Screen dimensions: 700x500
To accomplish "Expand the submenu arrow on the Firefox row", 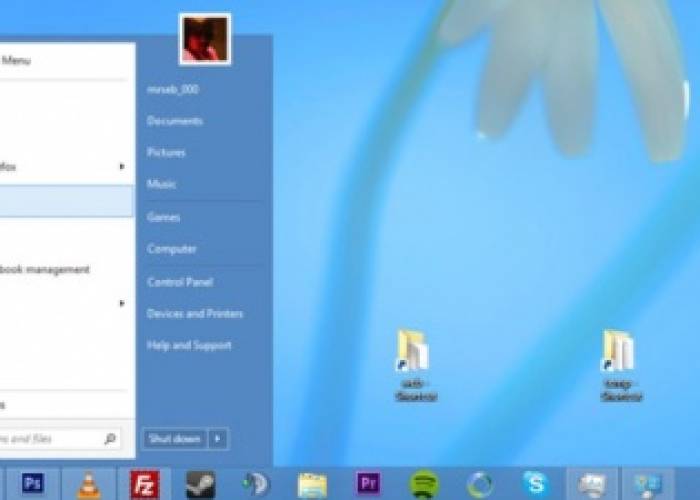I will (x=121, y=167).
